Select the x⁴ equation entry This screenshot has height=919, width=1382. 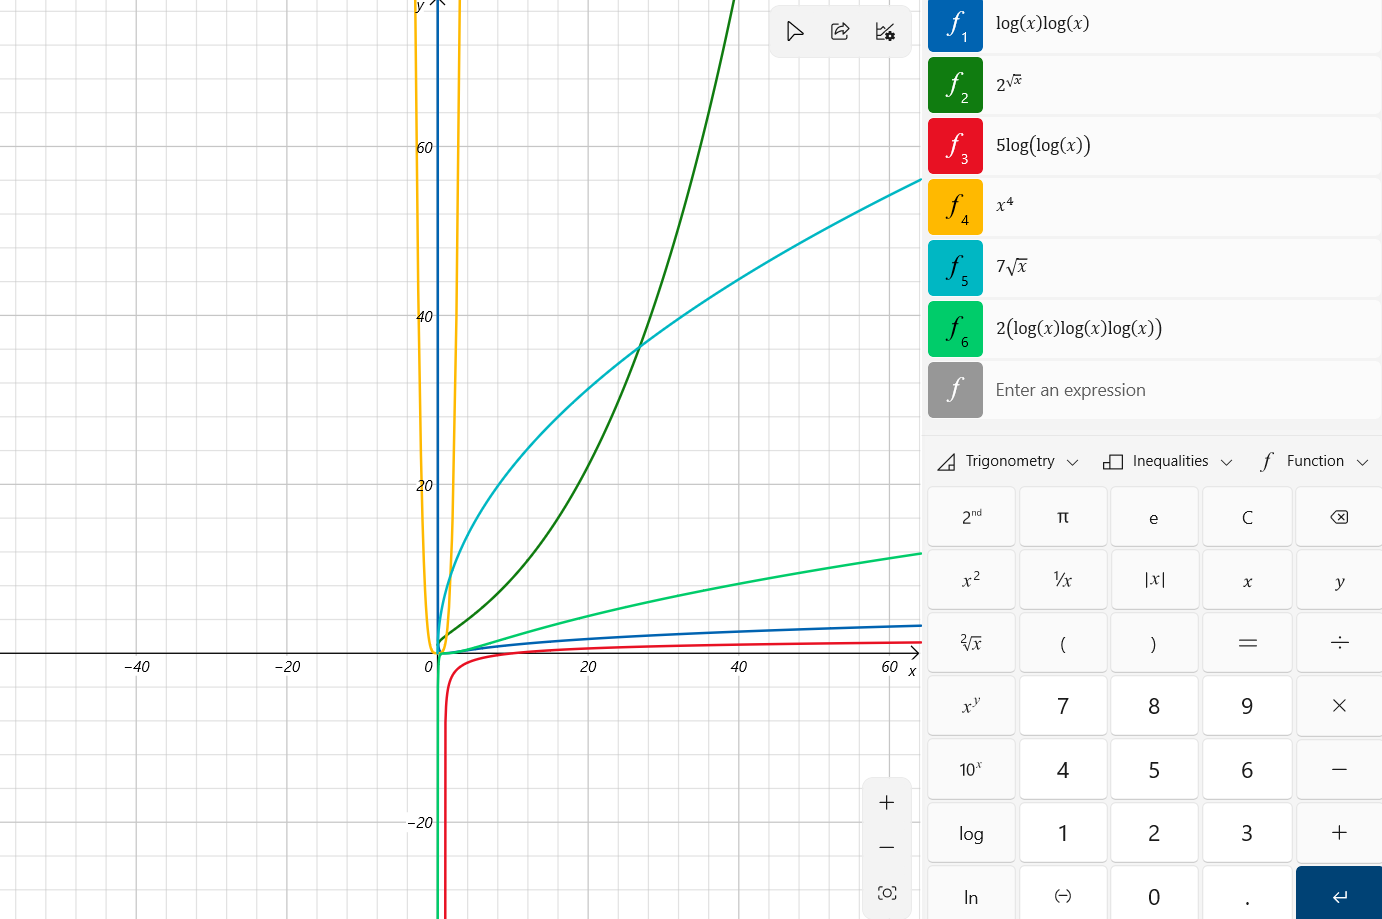coord(1180,206)
